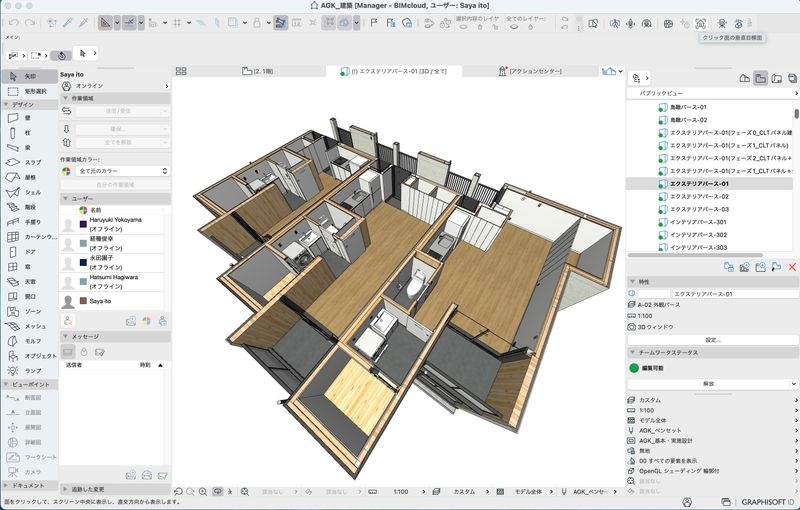The width and height of the screenshot is (800, 510).
Task: Toggle the sent-messages filter icon
Action: (100, 352)
